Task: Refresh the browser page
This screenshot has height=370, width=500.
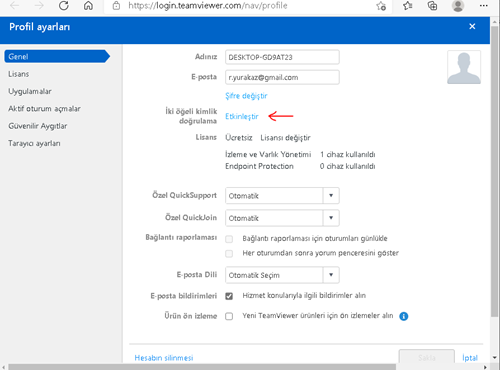Action: click(64, 6)
